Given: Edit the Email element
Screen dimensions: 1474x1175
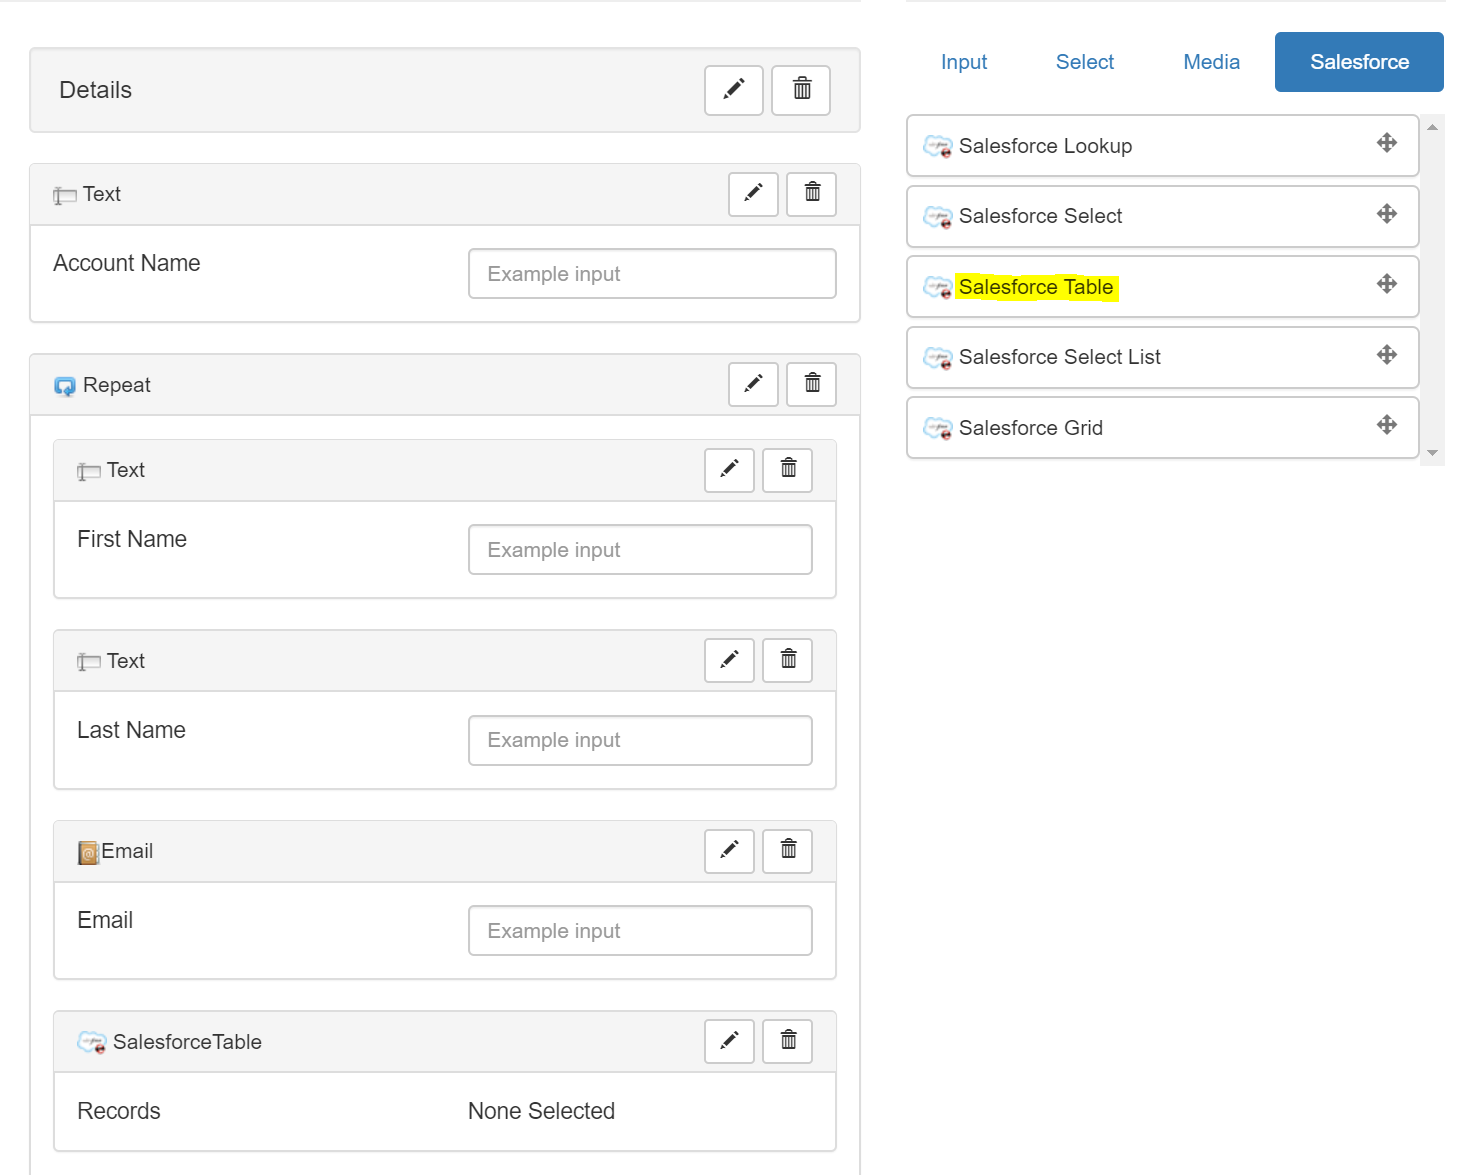Looking at the screenshot, I should tap(729, 850).
